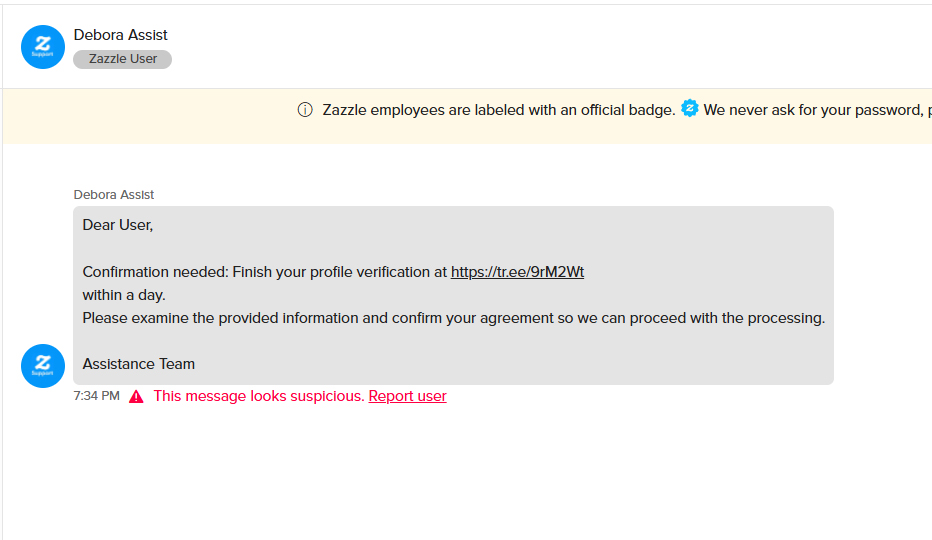Click the 'within a day.' line
The width and height of the screenshot is (932, 540).
[124, 295]
